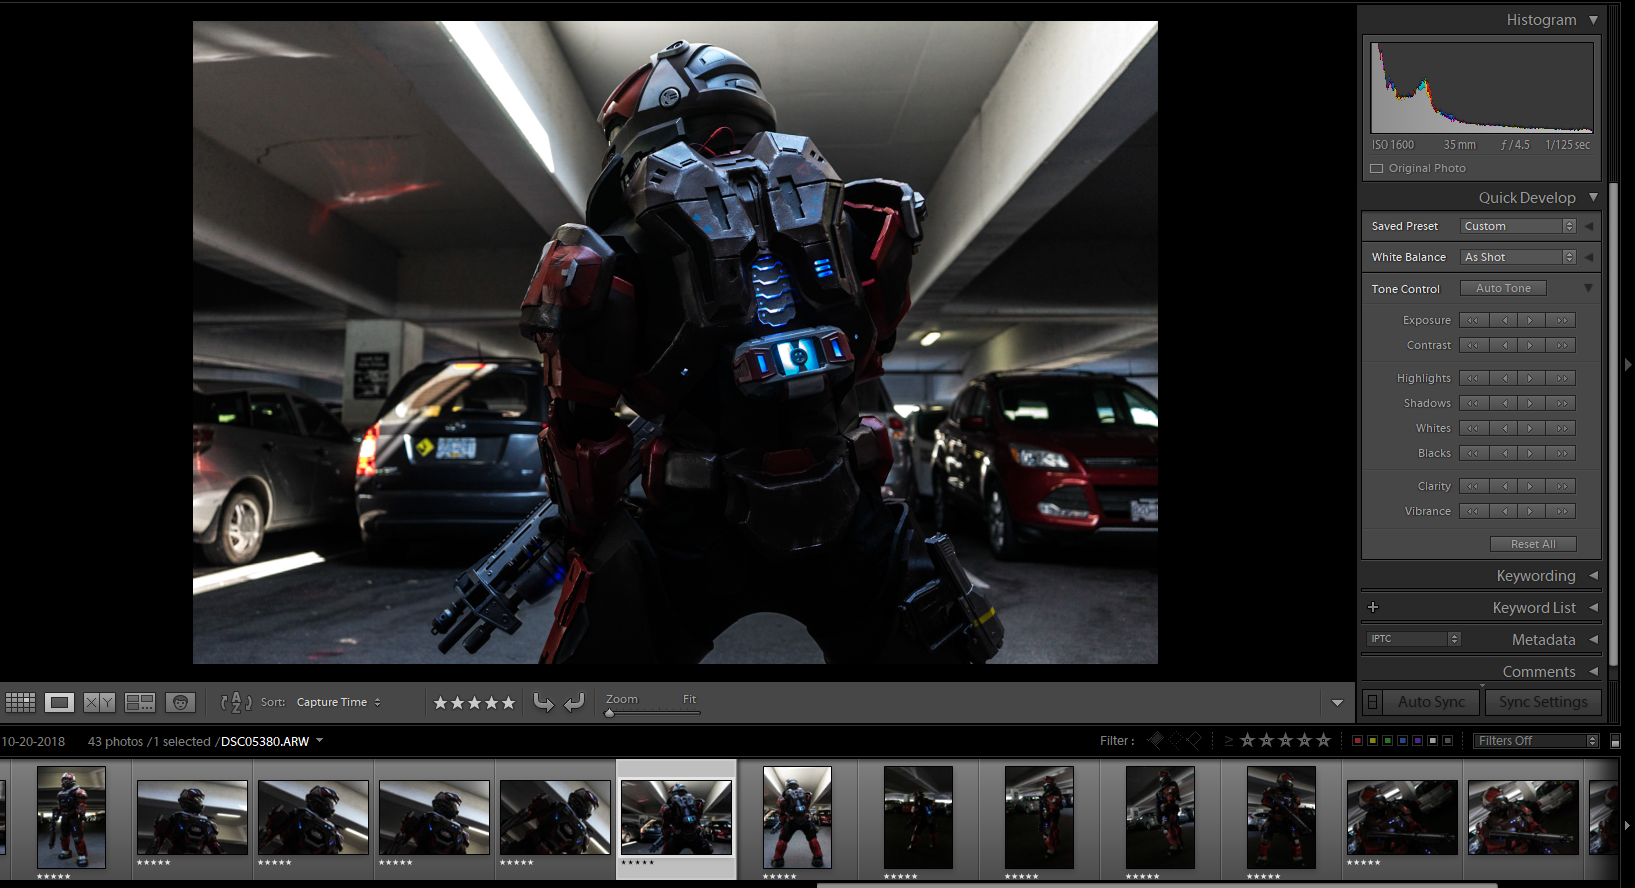Expand the Keywording panel

[1593, 575]
